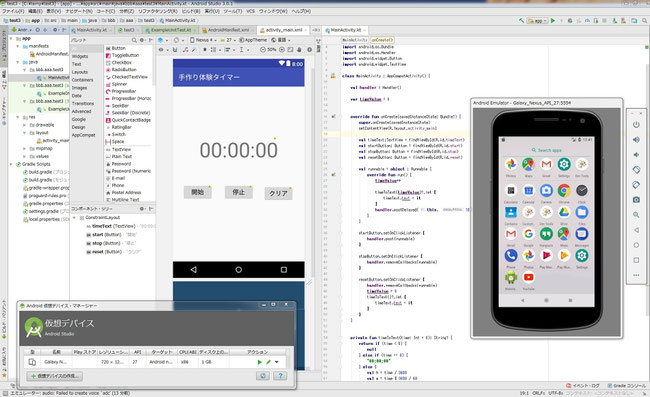Open the ヘルプ(H) menu
This screenshot has height=397, width=650.
click(x=301, y=11)
